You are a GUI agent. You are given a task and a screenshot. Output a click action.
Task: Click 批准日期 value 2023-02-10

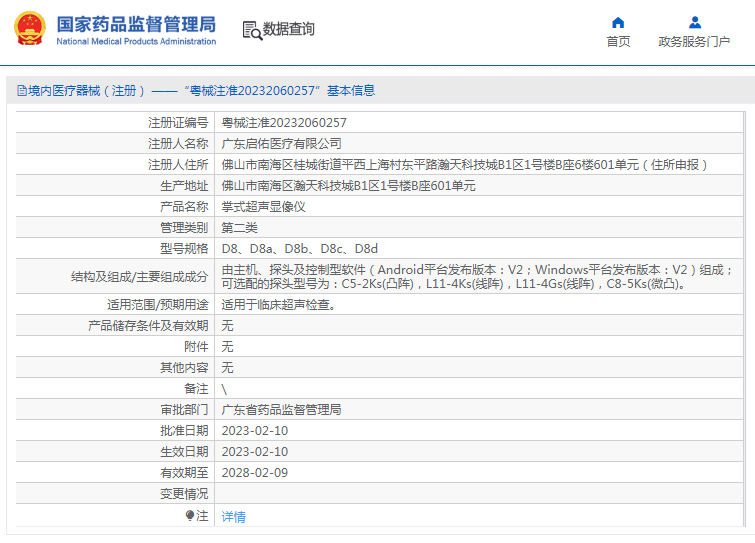coord(255,431)
